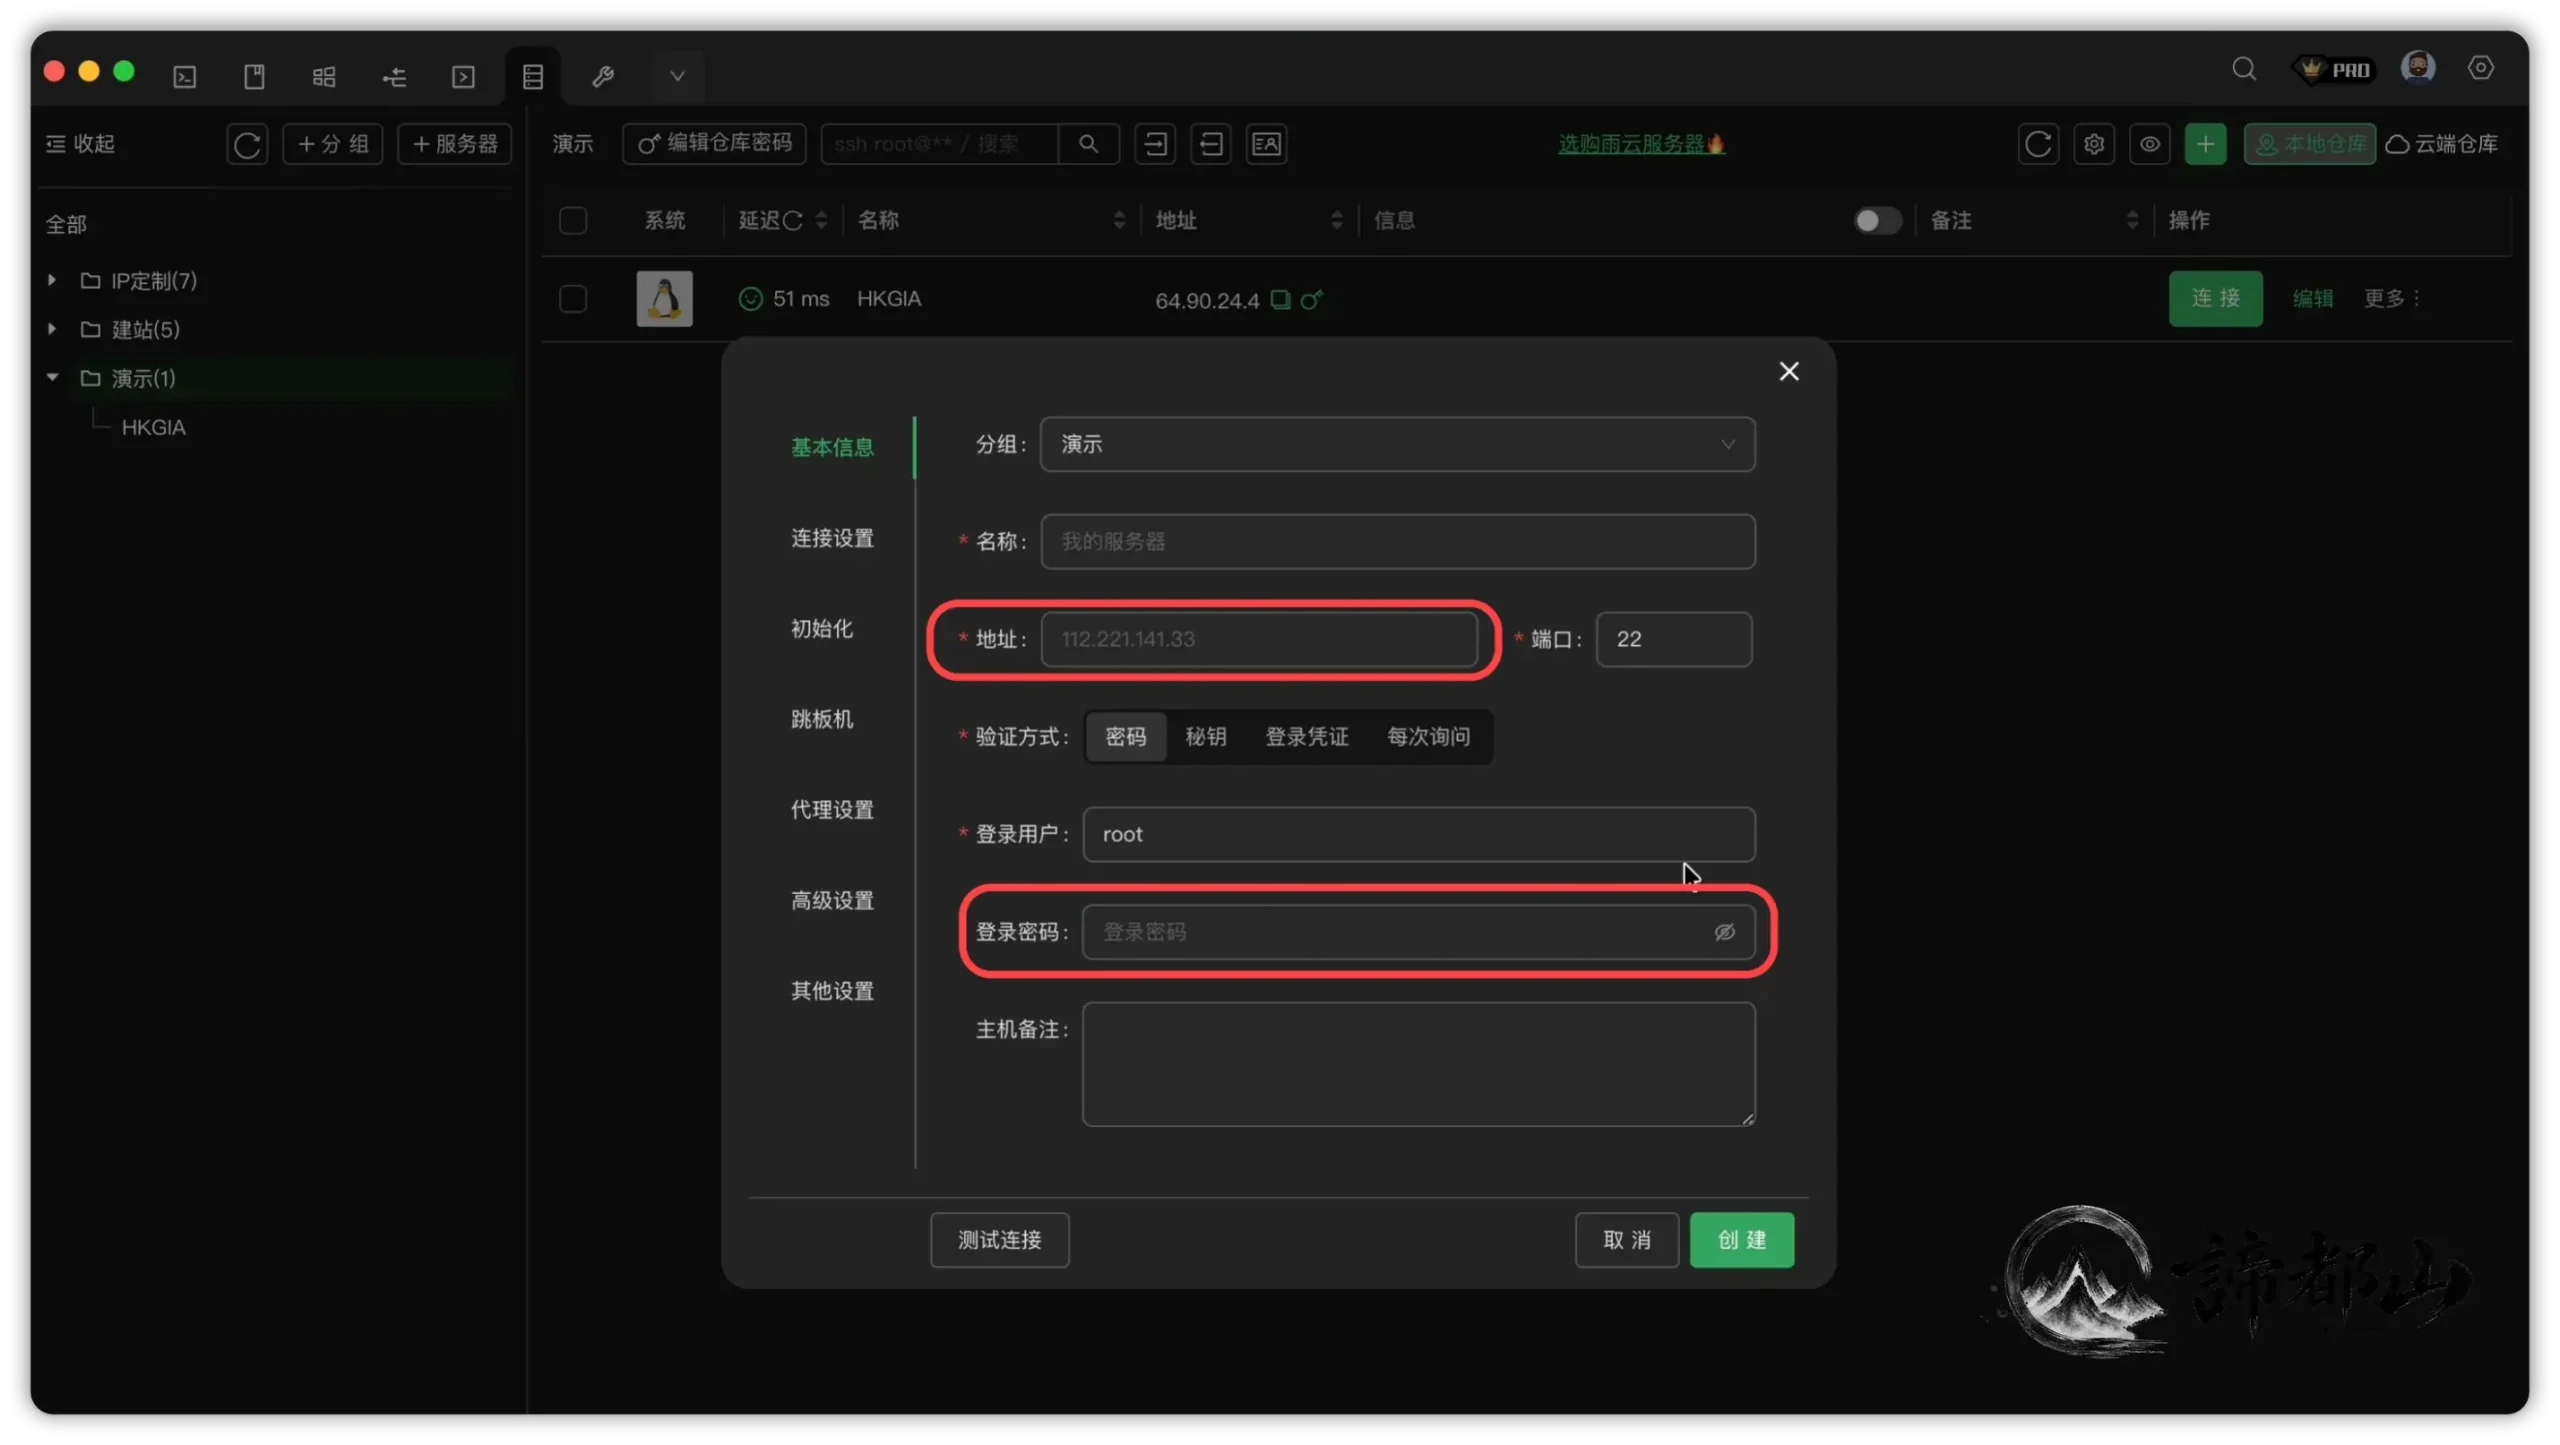This screenshot has width=2560, height=1445.
Task: Click the refresh icon left of gear
Action: click(x=2038, y=144)
